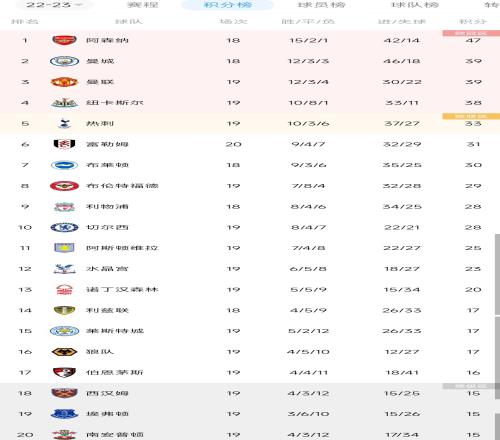Switch to the 球员榜 tab
The height and width of the screenshot is (440, 500).
tap(321, 5)
